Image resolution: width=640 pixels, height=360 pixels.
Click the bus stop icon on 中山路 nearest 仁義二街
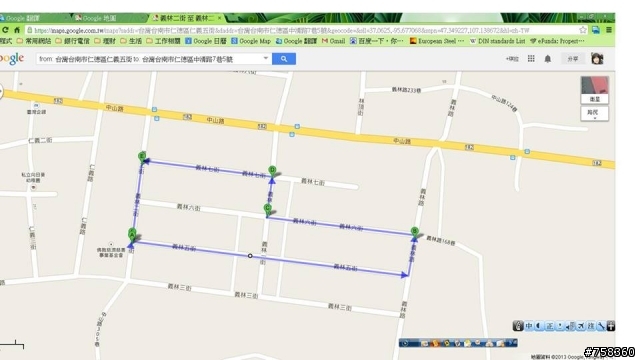pos(154,109)
